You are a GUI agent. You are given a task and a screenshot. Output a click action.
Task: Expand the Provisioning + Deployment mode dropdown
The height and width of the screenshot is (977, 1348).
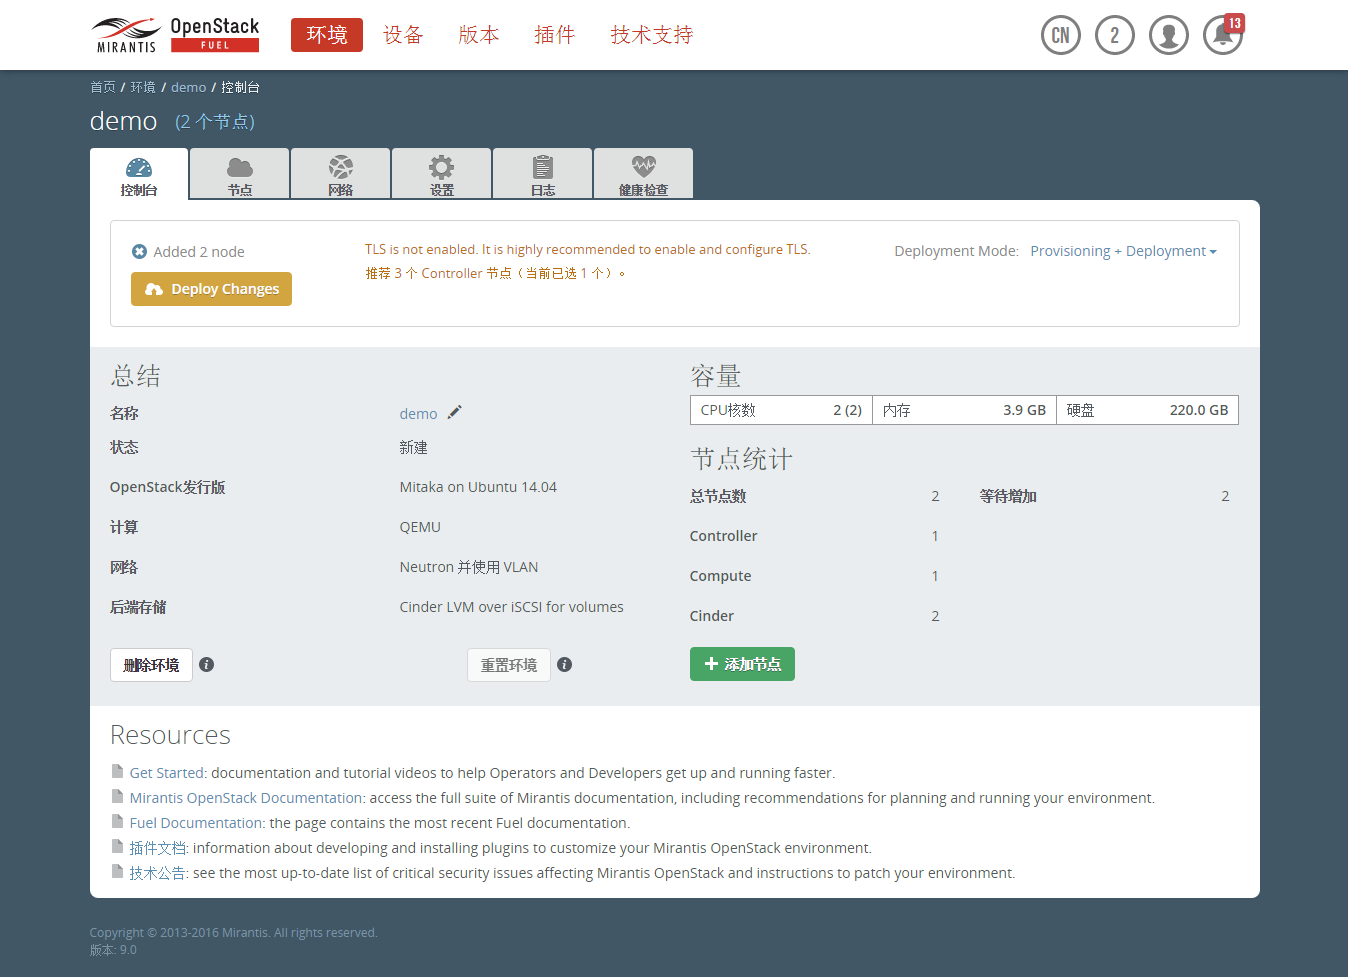[1123, 251]
